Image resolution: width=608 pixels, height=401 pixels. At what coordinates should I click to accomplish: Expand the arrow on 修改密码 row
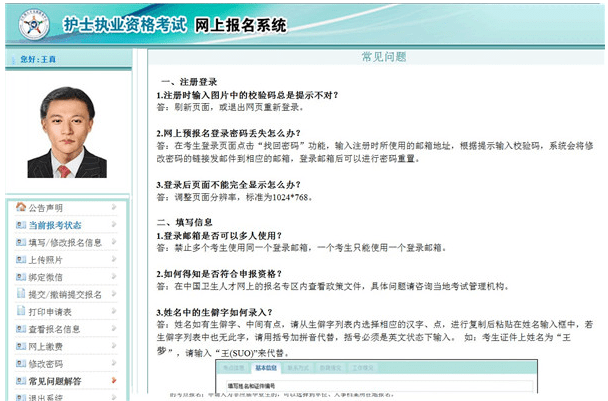coord(114,363)
